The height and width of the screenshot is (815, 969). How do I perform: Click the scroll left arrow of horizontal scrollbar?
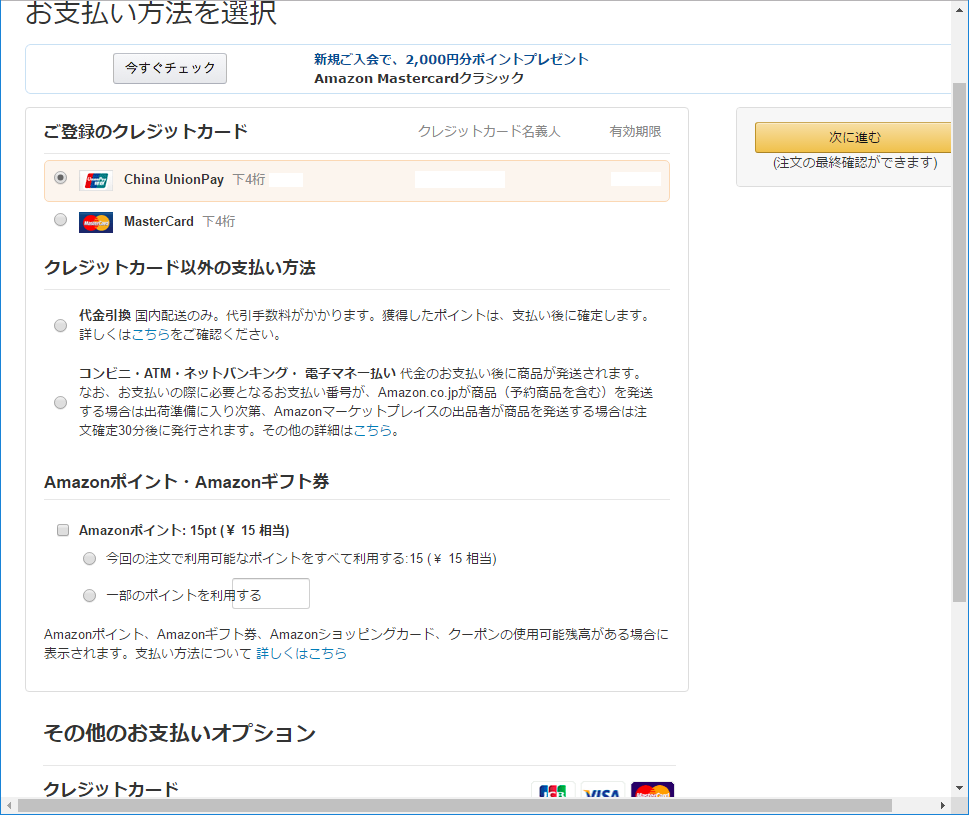(x=9, y=806)
